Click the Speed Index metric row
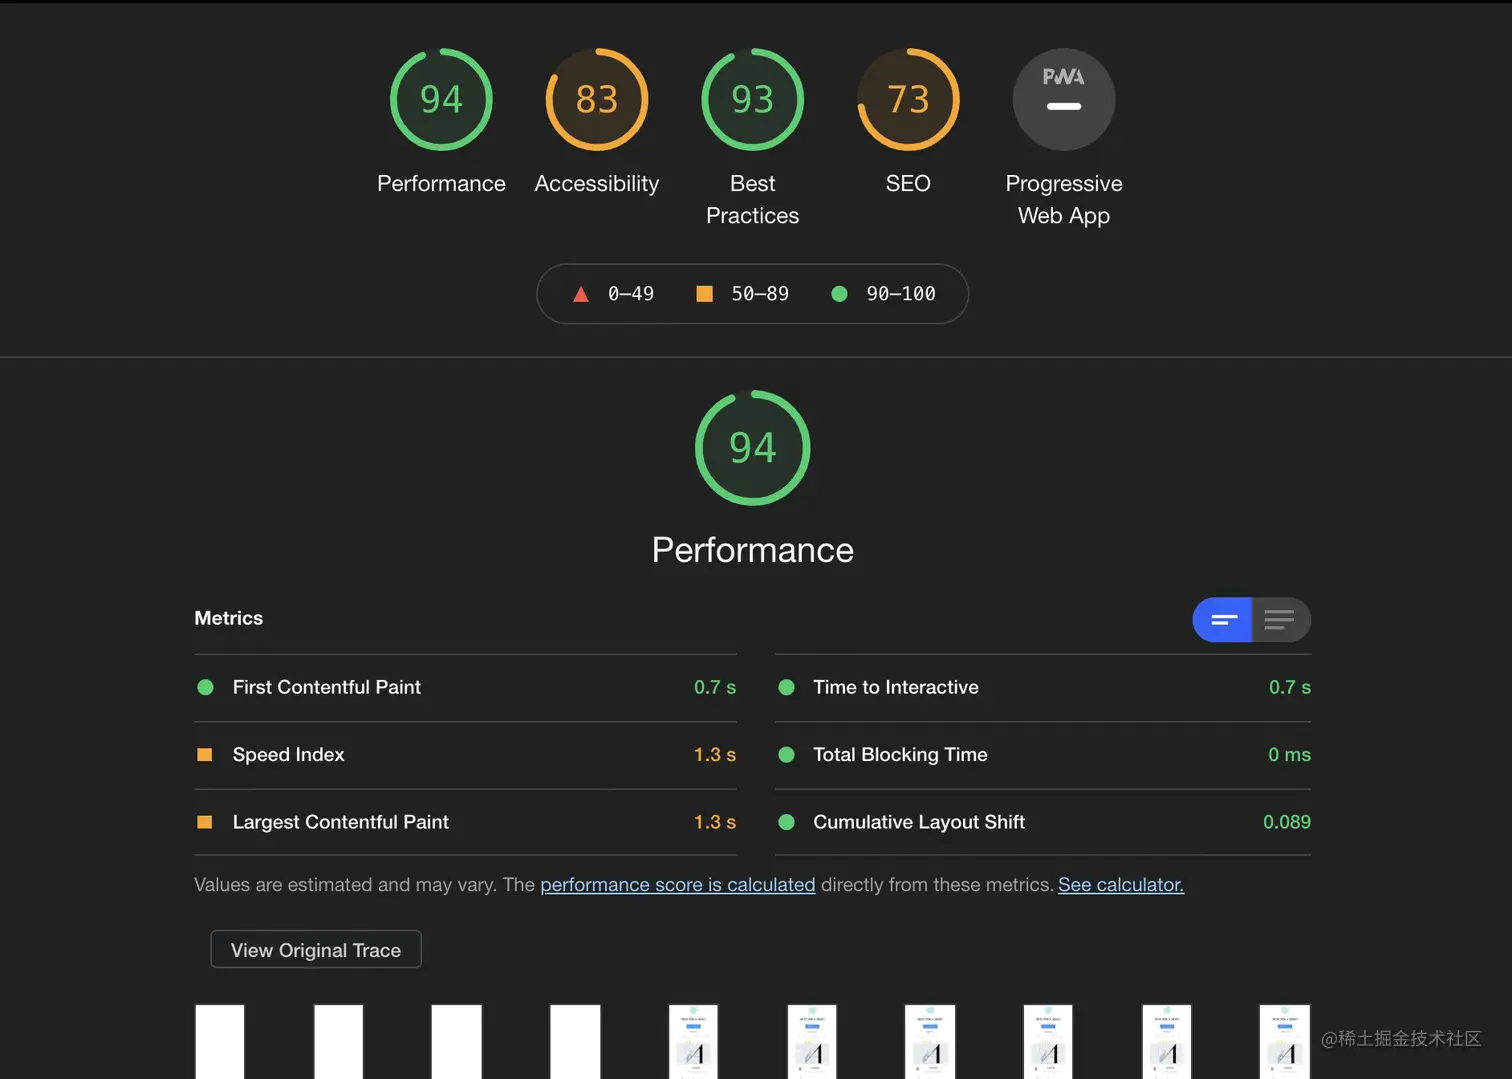Viewport: 1512px width, 1079px height. point(465,755)
